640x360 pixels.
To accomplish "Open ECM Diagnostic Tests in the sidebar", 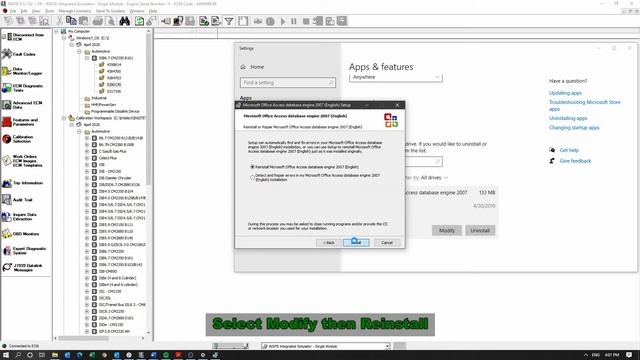I will coord(23,88).
